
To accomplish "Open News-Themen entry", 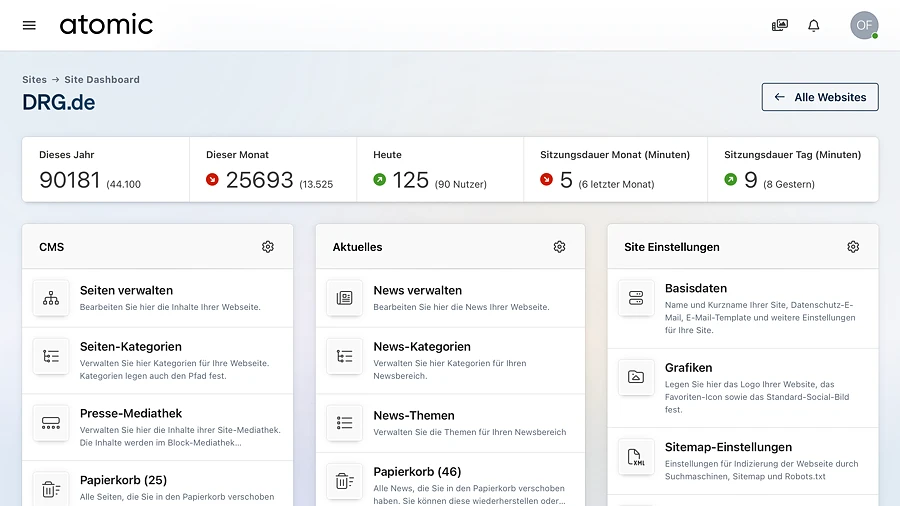I will pos(413,415).
